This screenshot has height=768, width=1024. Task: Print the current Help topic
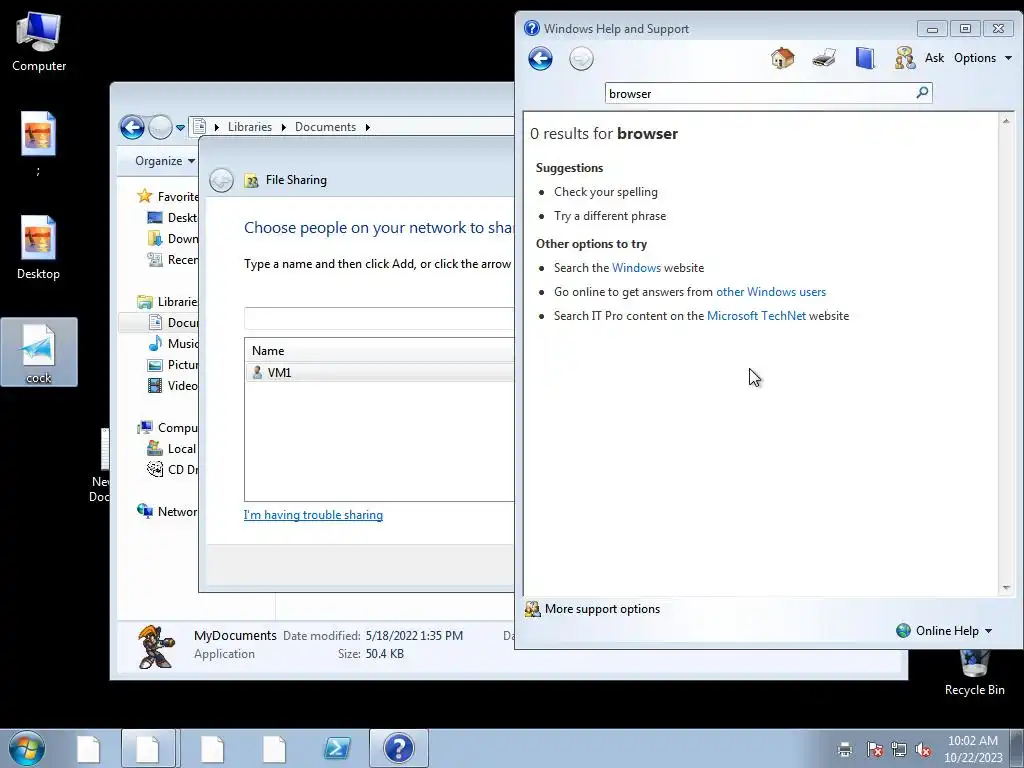tap(824, 58)
